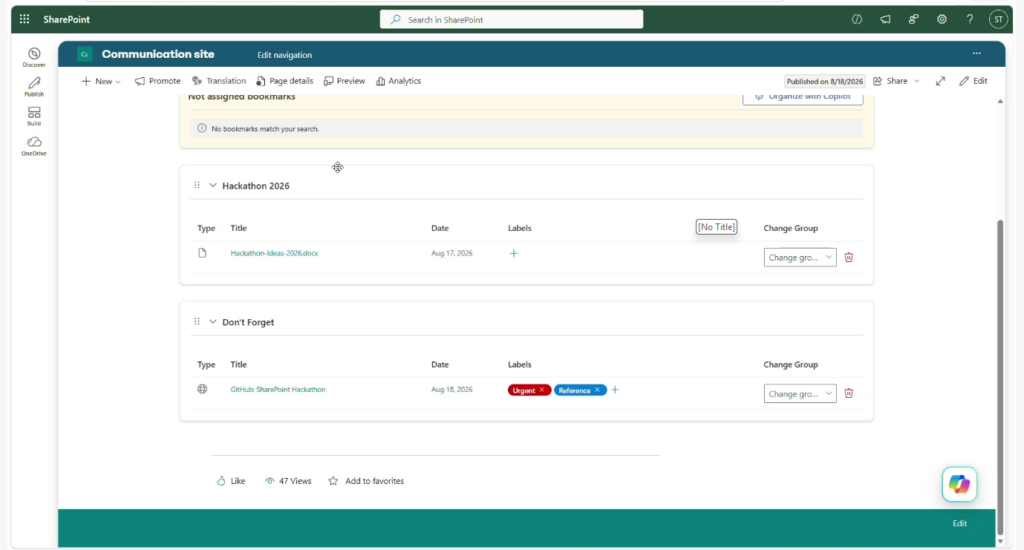Open Page details
The height and width of the screenshot is (550, 1024).
point(285,81)
